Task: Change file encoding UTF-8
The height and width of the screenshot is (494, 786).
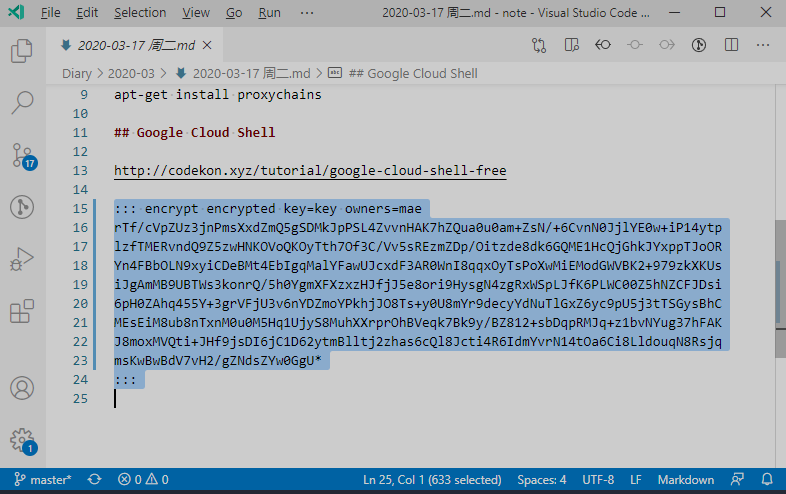Action: [598, 479]
